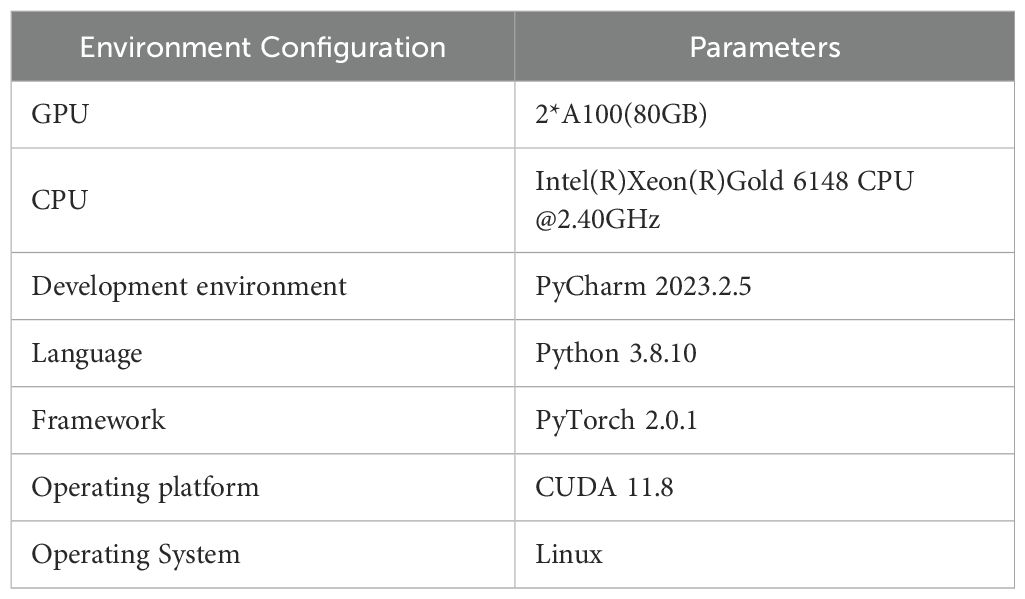Select the 3.8.10 version number
This screenshot has width=1025, height=599.
coord(661,353)
